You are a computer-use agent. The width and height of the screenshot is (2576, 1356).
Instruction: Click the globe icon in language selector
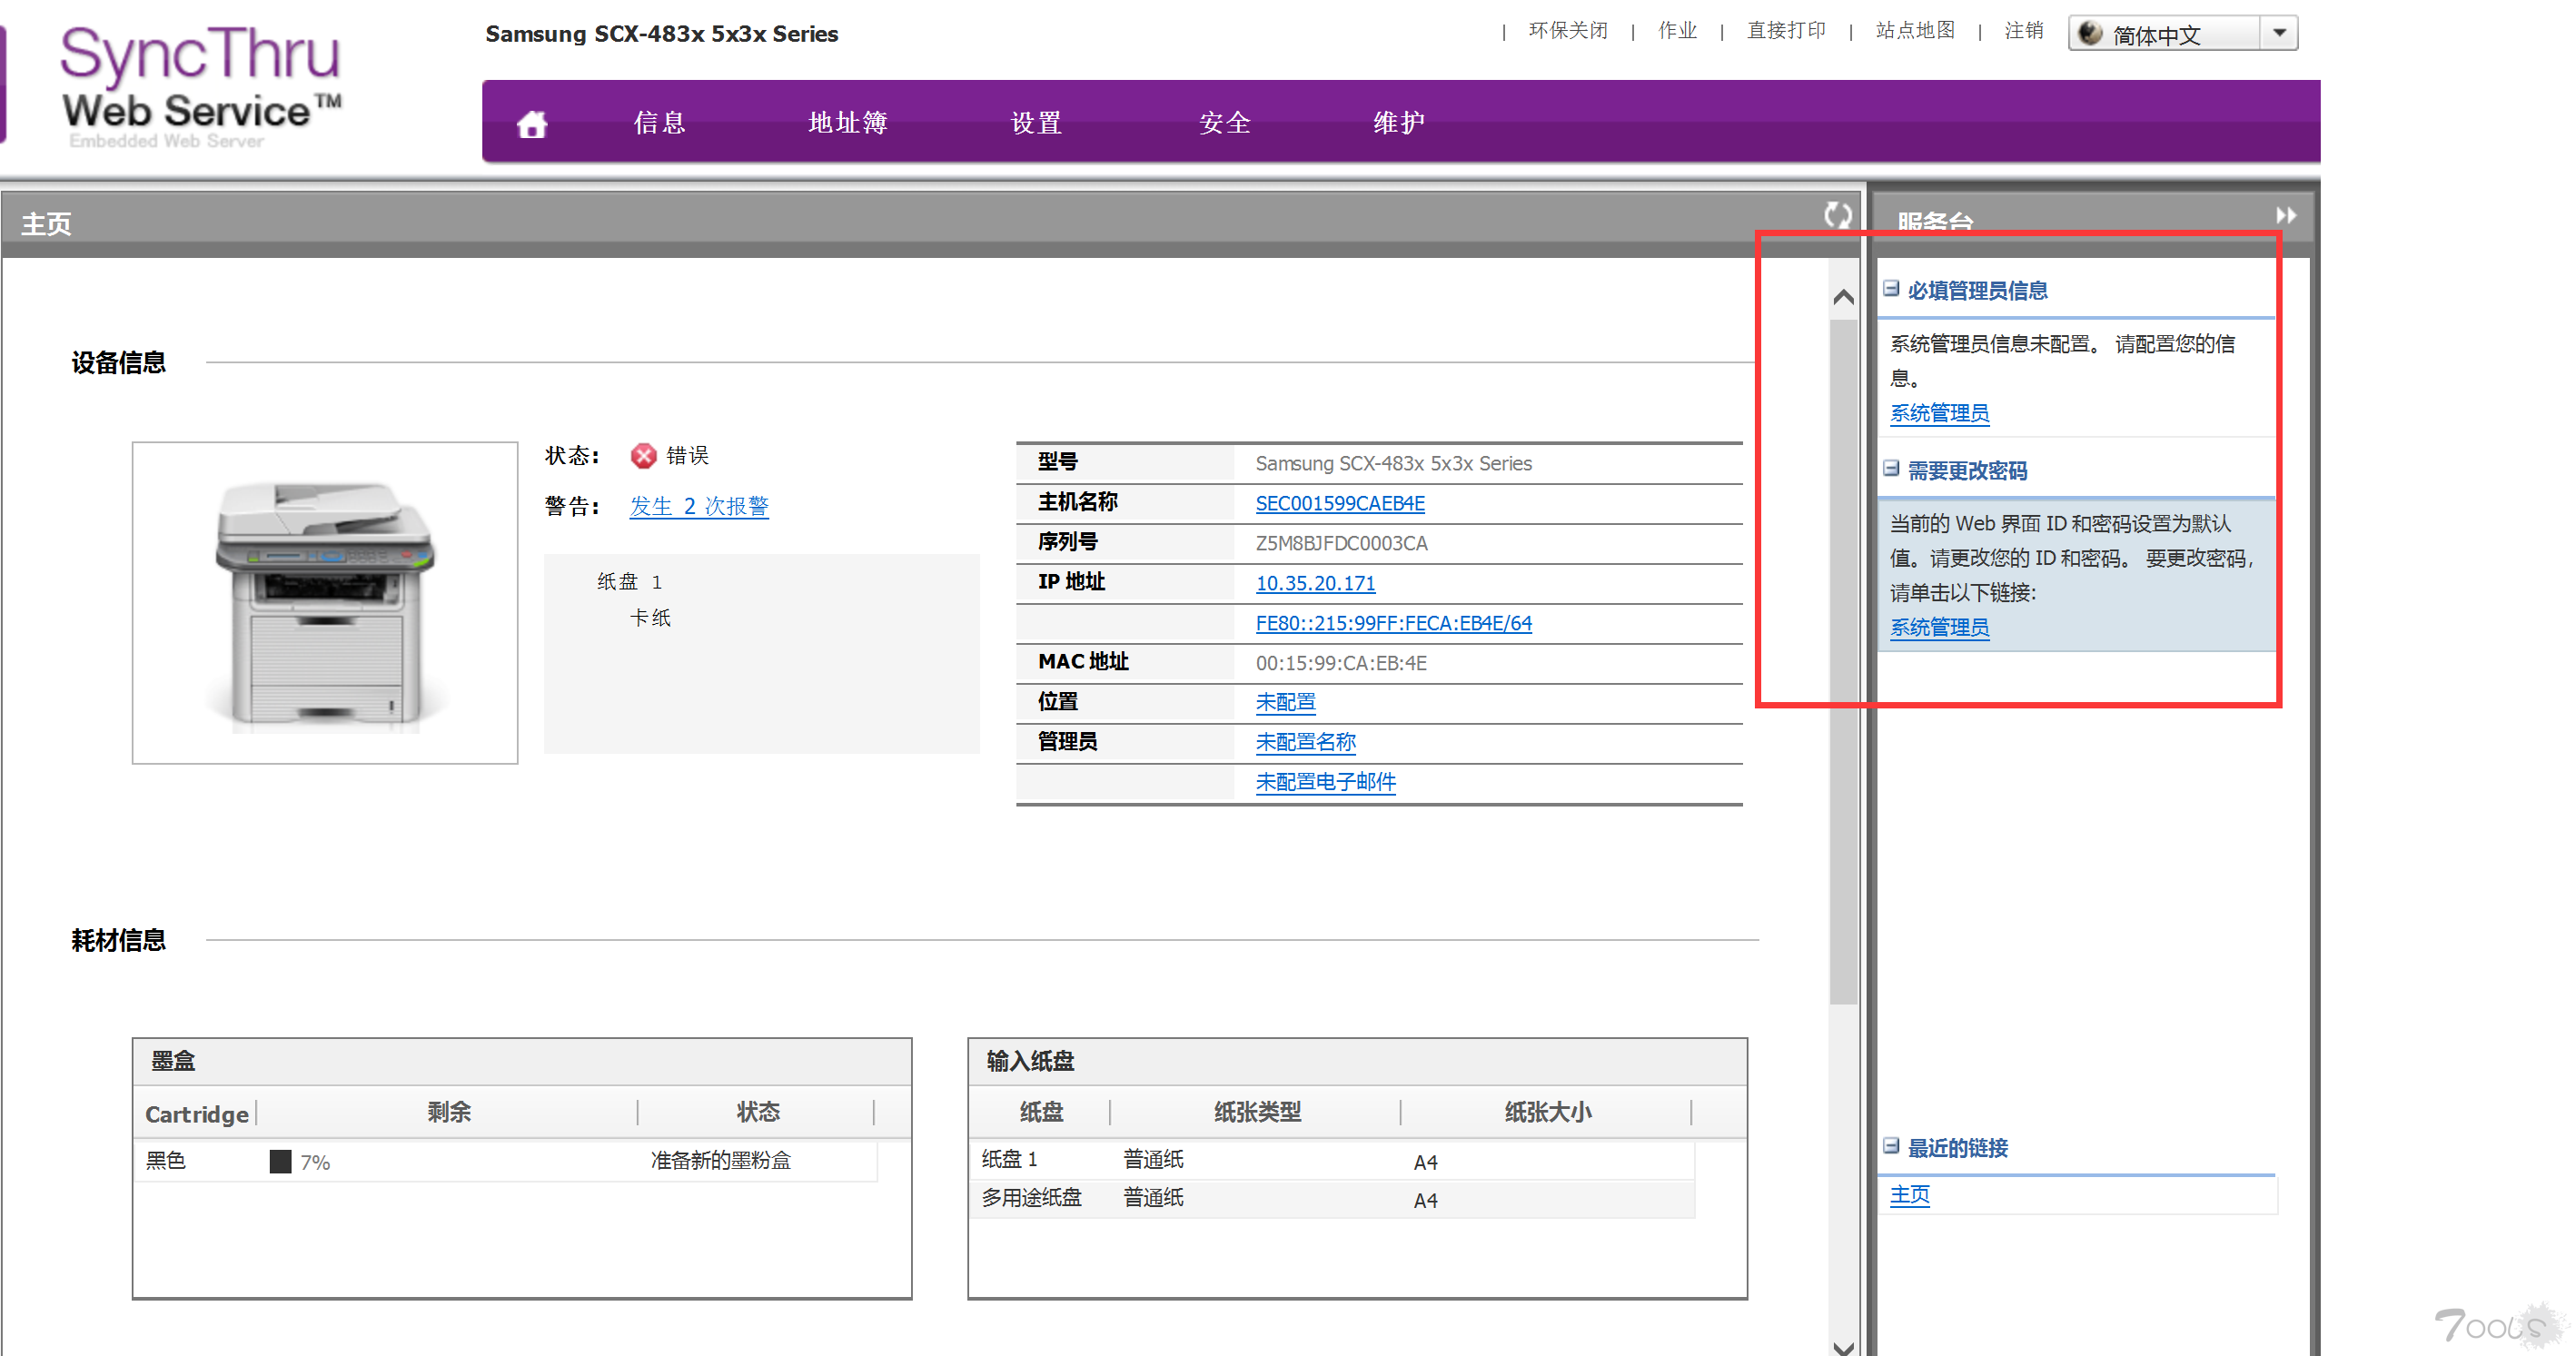[2090, 34]
